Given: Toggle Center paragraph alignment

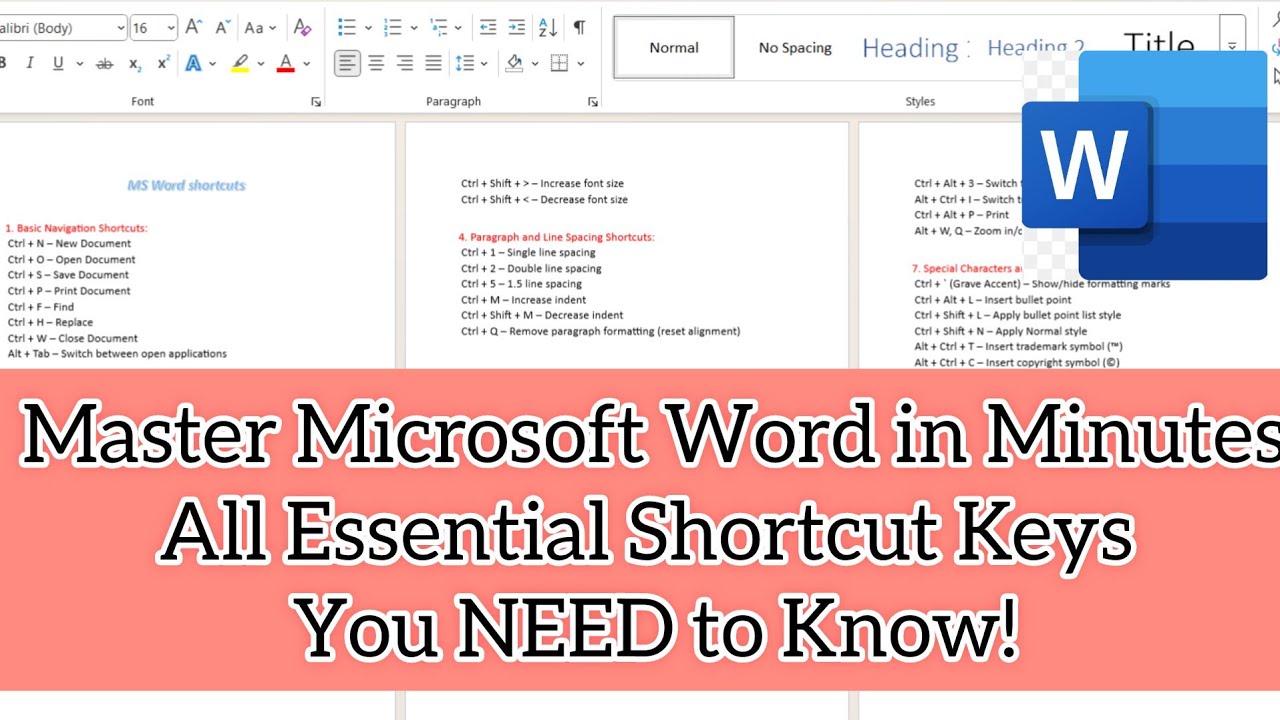Looking at the screenshot, I should tap(376, 63).
